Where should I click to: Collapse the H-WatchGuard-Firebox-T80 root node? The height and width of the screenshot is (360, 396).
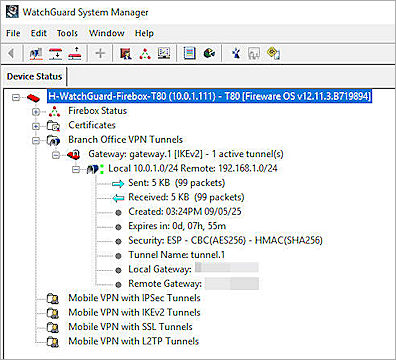[x=16, y=98]
